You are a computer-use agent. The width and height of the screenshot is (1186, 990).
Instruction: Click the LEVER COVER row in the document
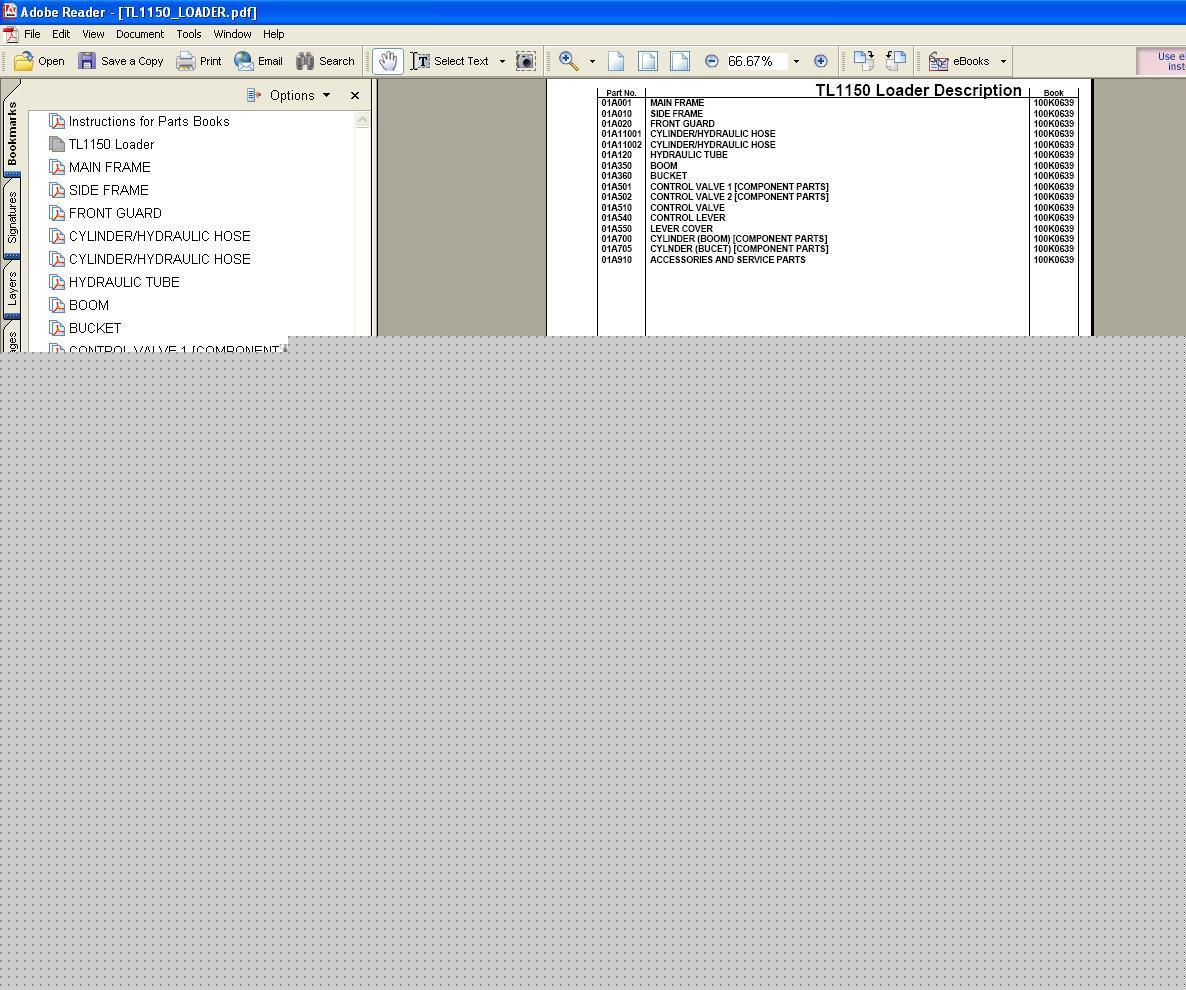(681, 228)
